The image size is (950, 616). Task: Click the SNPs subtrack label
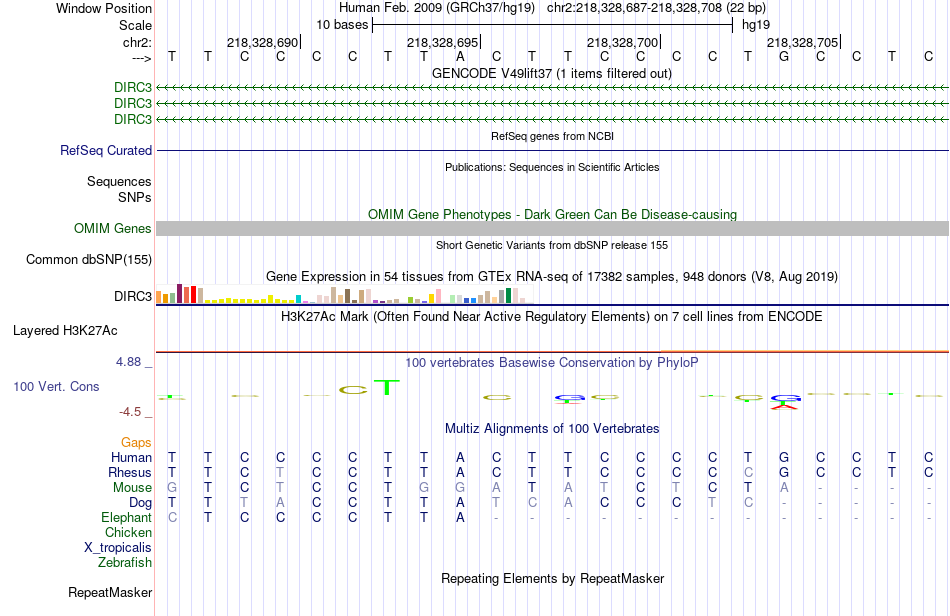135,197
